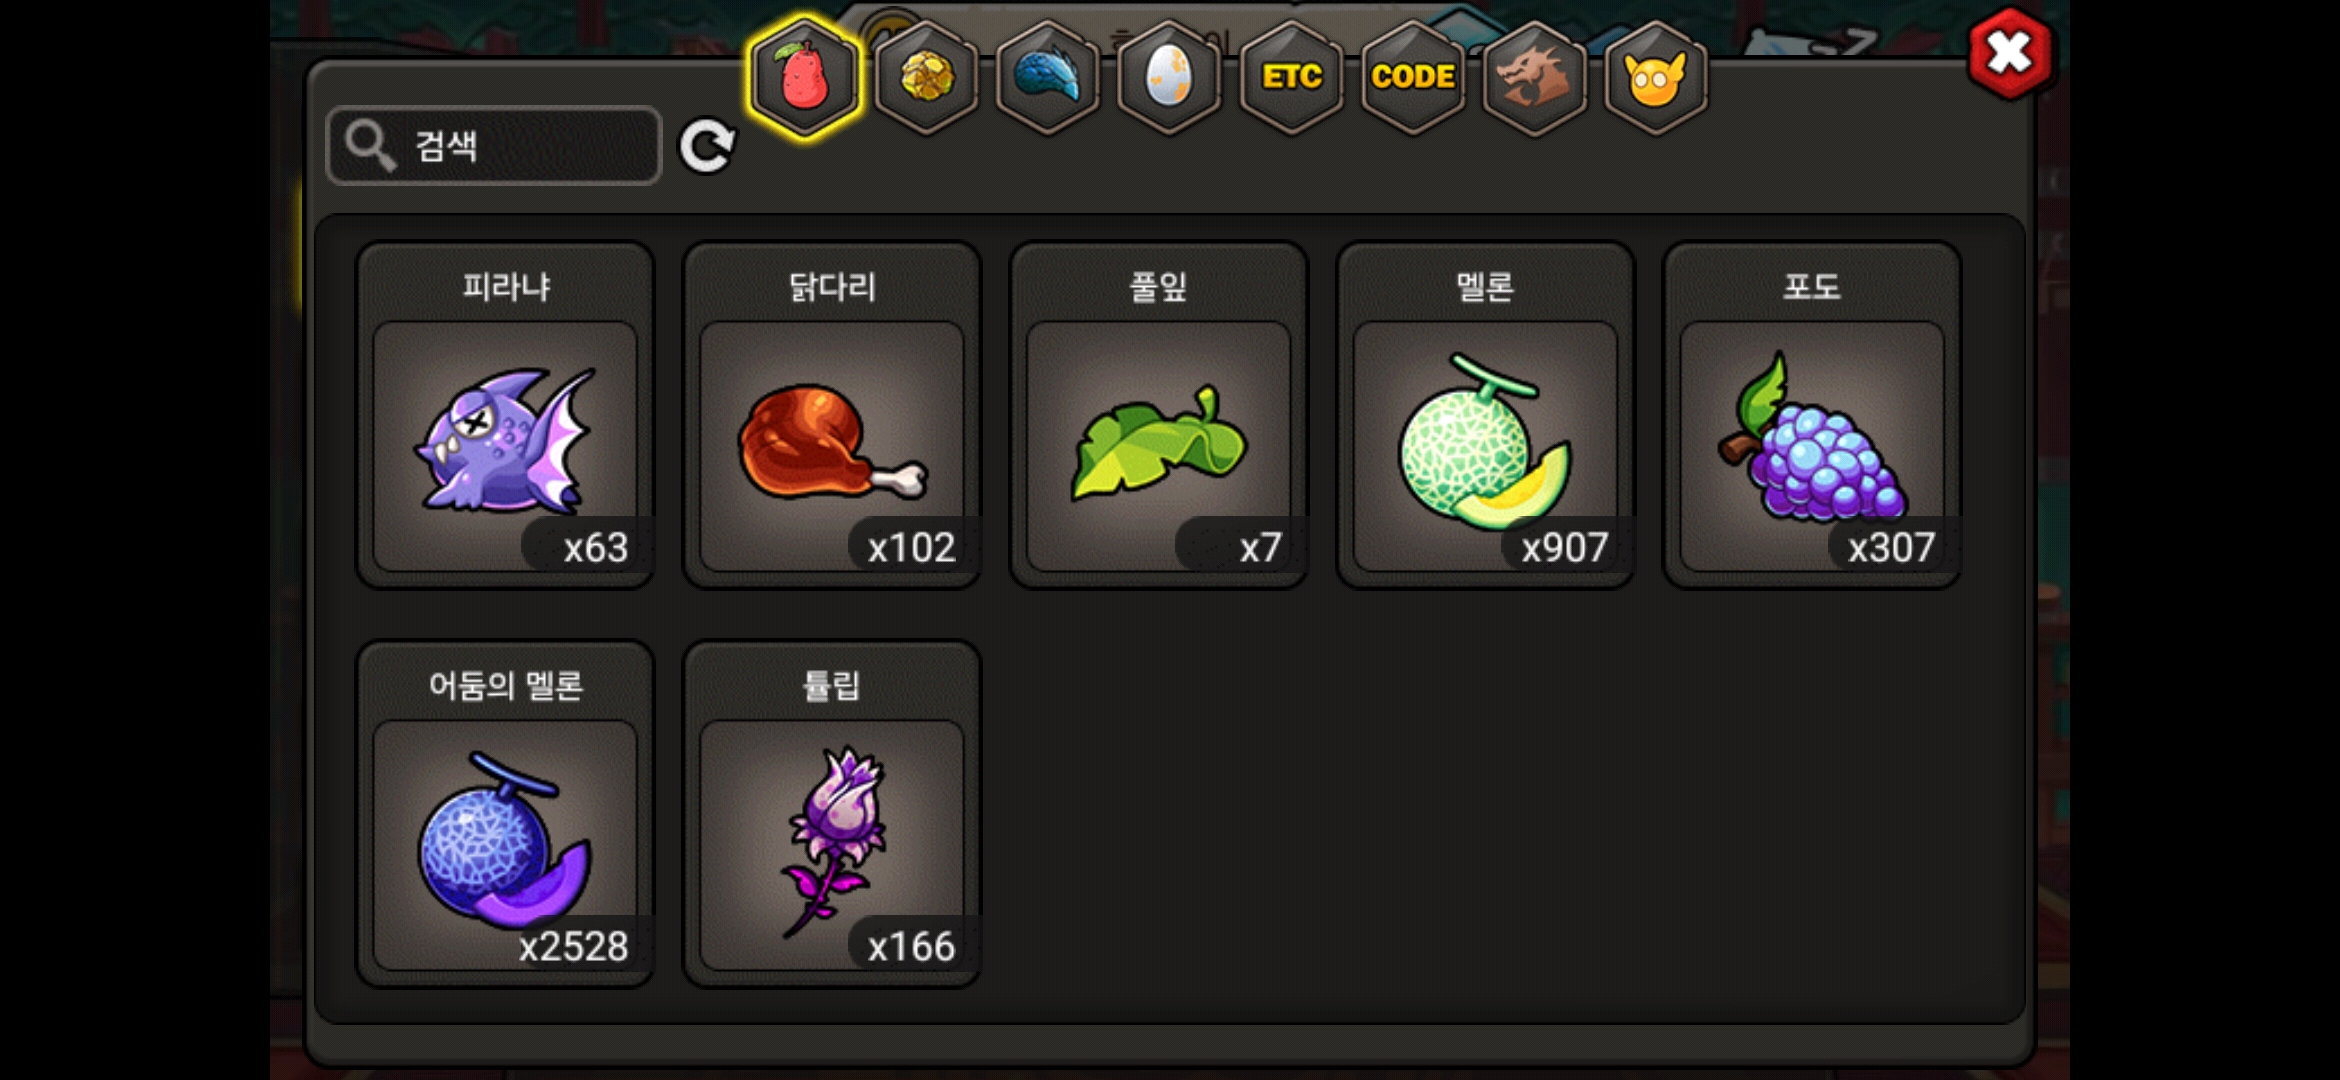Choose the 포도 grapes item
This screenshot has width=2340, height=1080.
coord(1812,415)
